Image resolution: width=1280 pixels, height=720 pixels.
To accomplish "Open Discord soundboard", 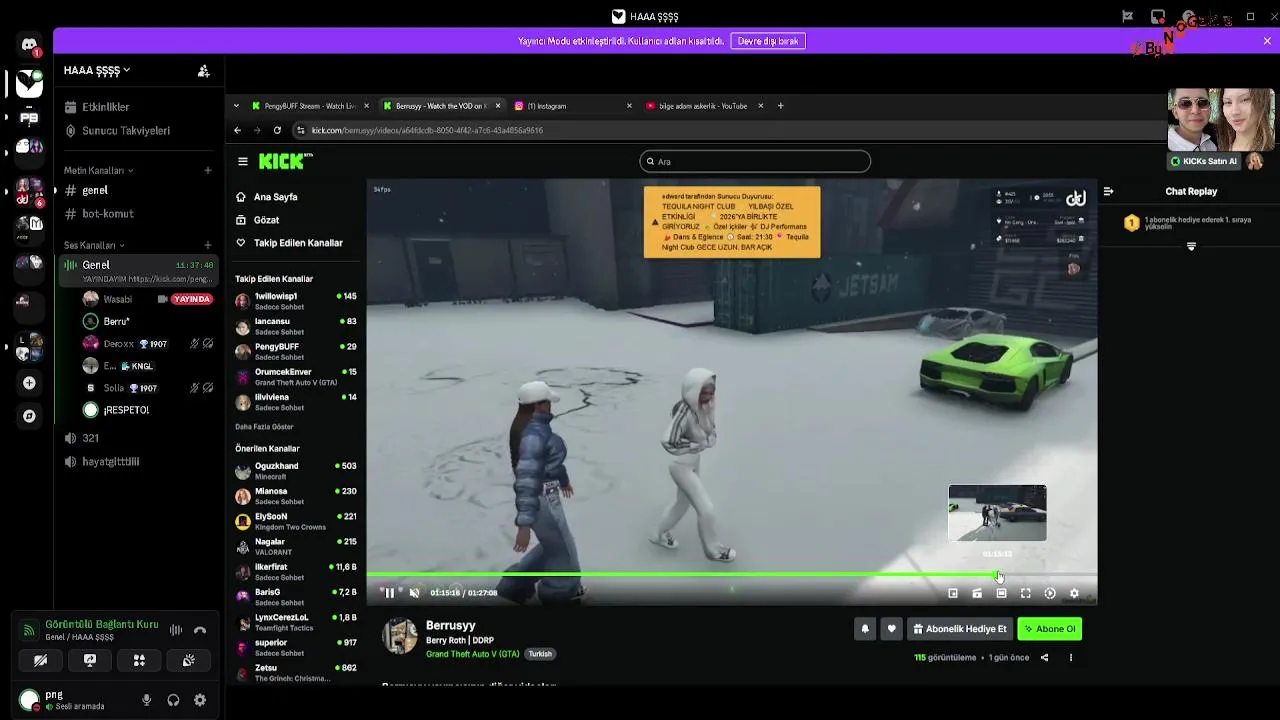I will [188, 660].
